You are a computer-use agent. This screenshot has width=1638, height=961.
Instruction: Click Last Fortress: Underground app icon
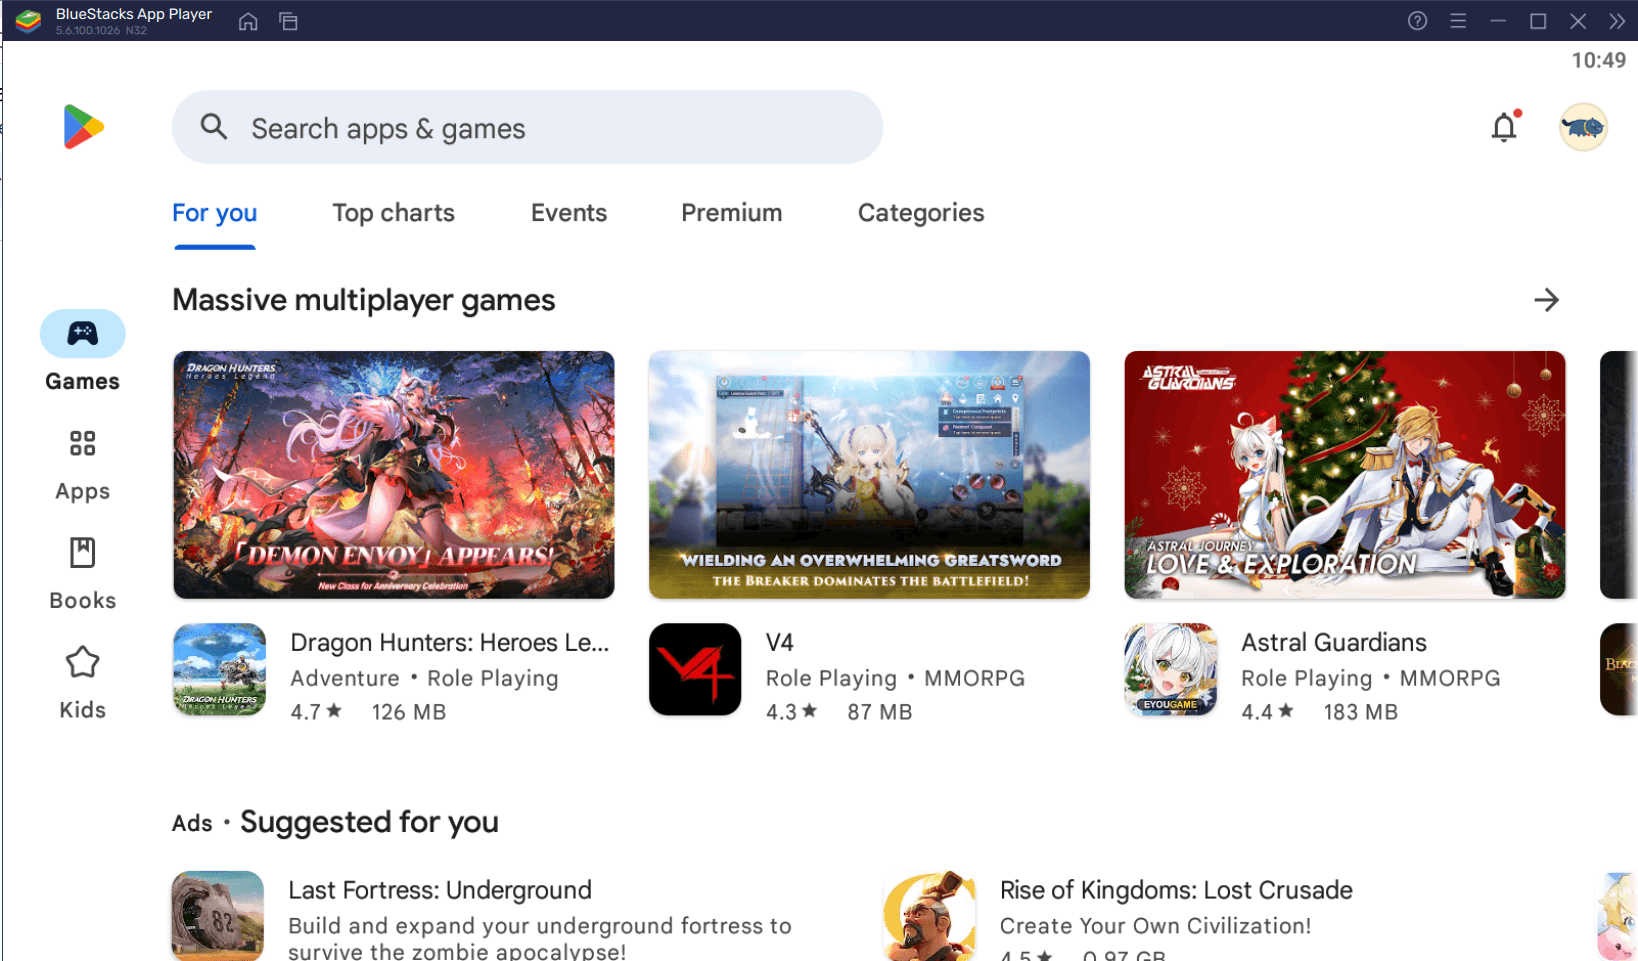point(218,916)
